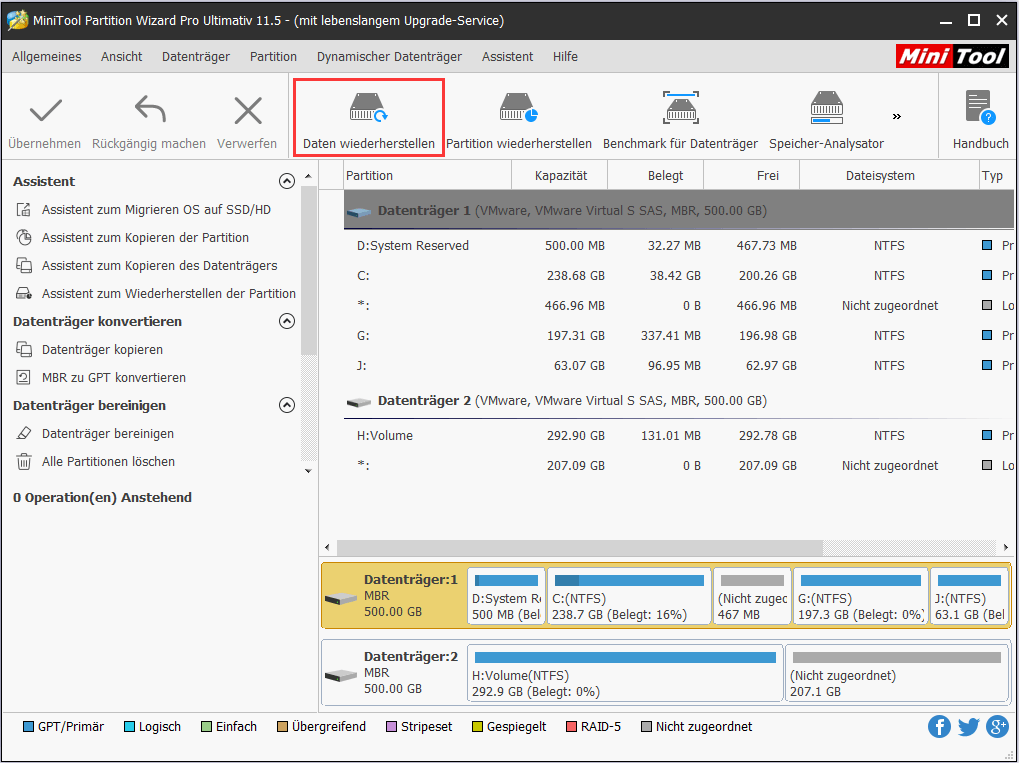Open the Ansicht menu

(122, 57)
